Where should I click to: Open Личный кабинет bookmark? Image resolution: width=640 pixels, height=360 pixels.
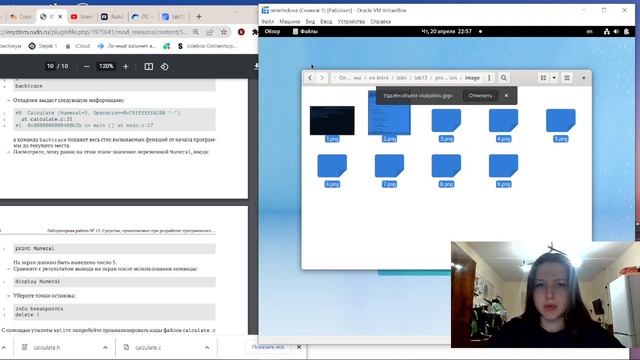coord(127,46)
